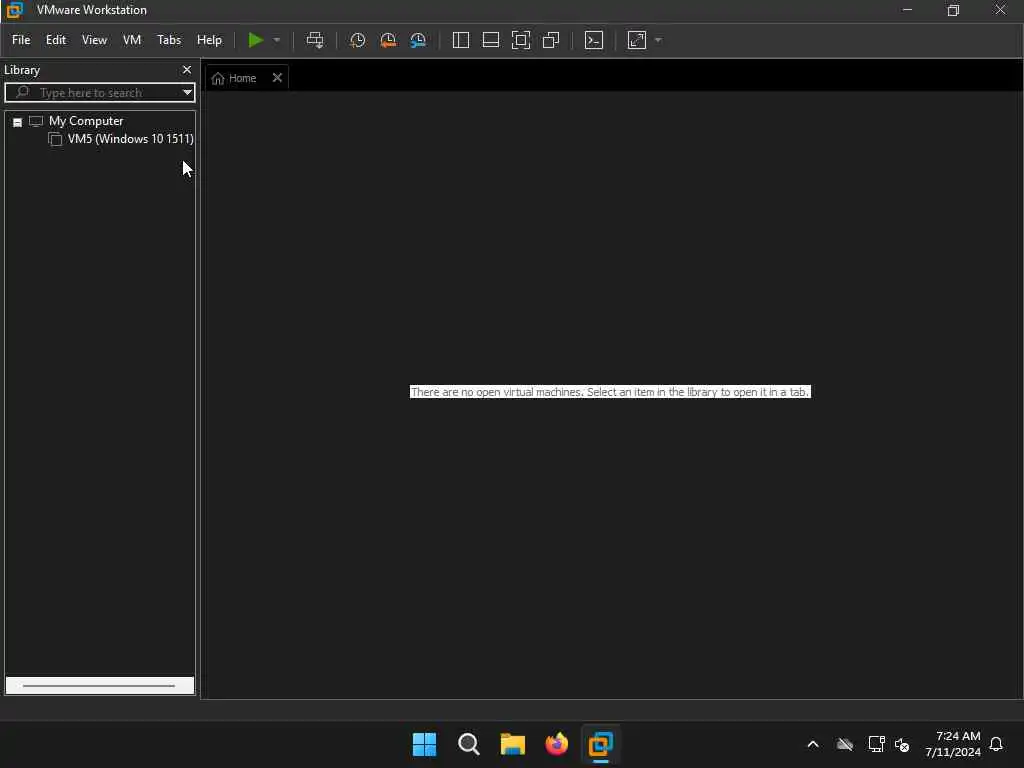
Task: Open File Explorer from the taskbar
Action: (x=513, y=744)
